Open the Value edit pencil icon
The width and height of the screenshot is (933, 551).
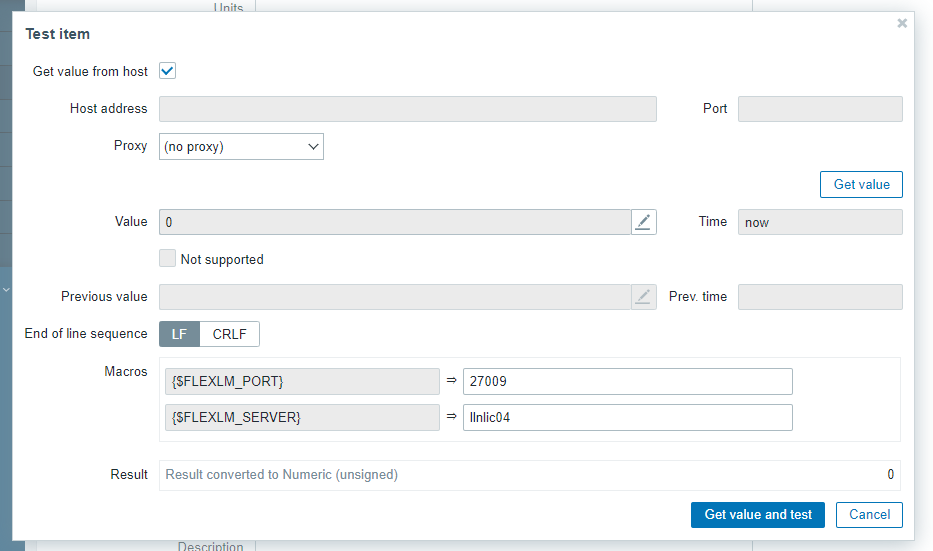point(644,222)
